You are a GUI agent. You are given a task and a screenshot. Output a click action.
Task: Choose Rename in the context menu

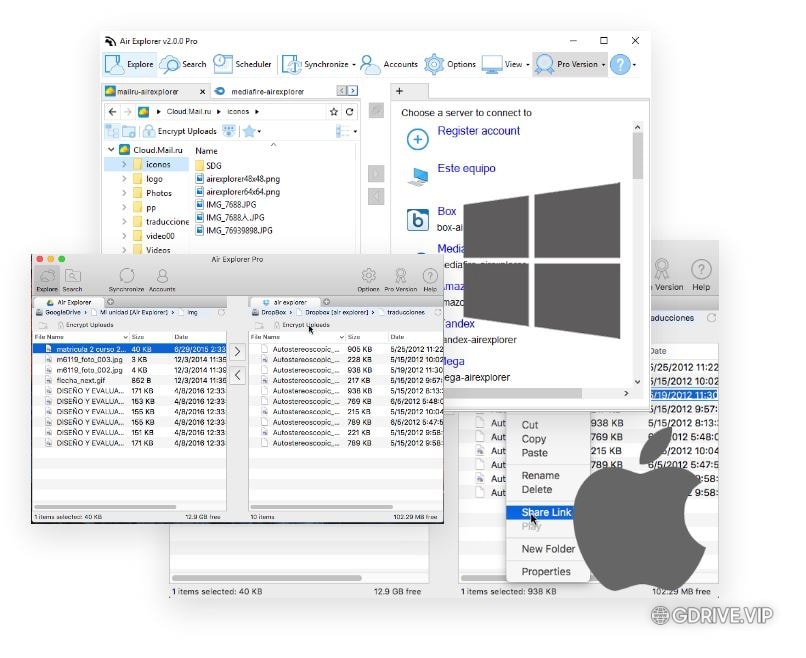(540, 476)
